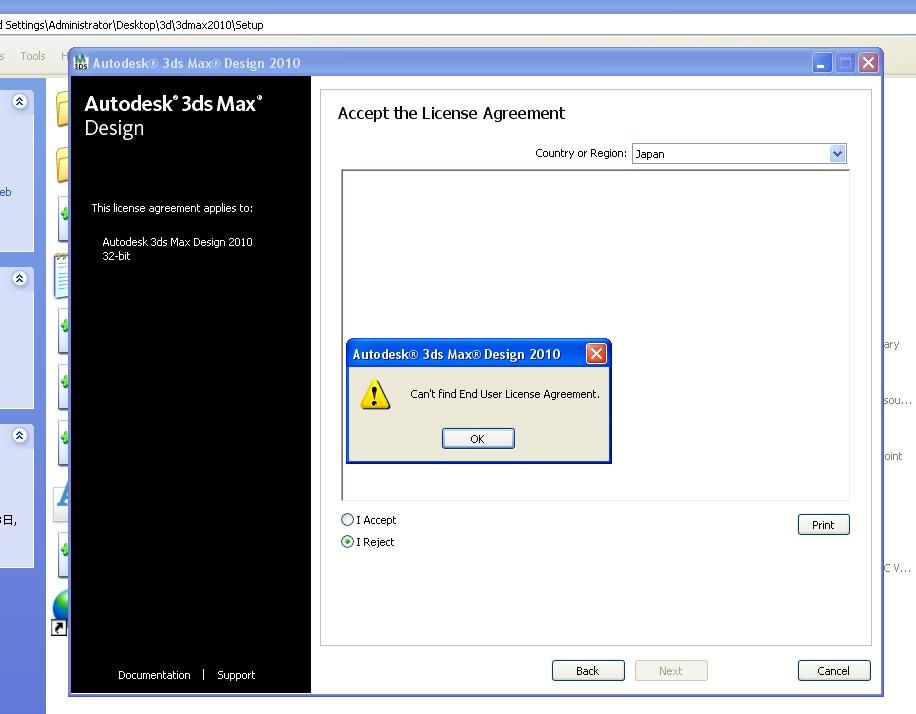Collapse the middle Explorer sidebar panel
Image resolution: width=916 pixels, height=714 pixels.
(x=19, y=278)
